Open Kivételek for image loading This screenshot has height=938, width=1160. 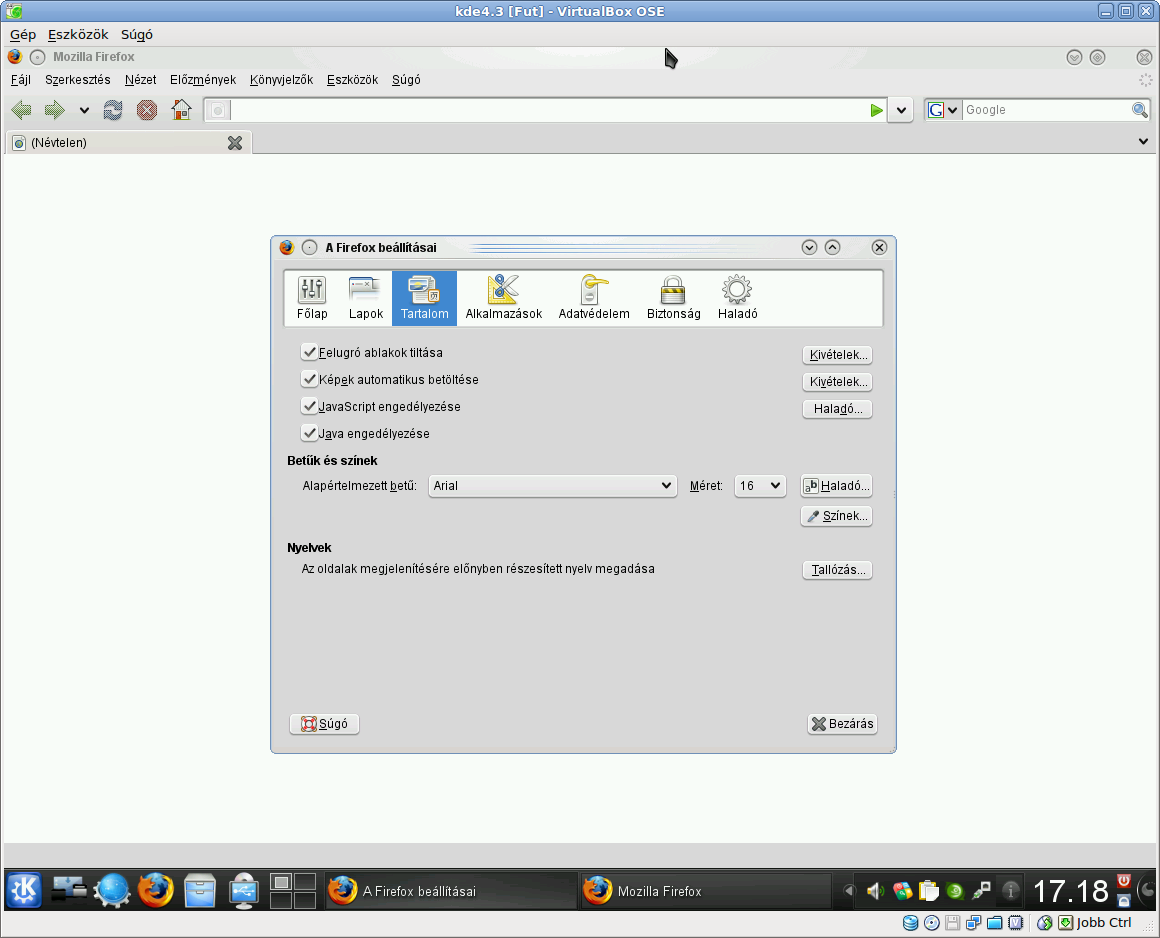tap(837, 382)
